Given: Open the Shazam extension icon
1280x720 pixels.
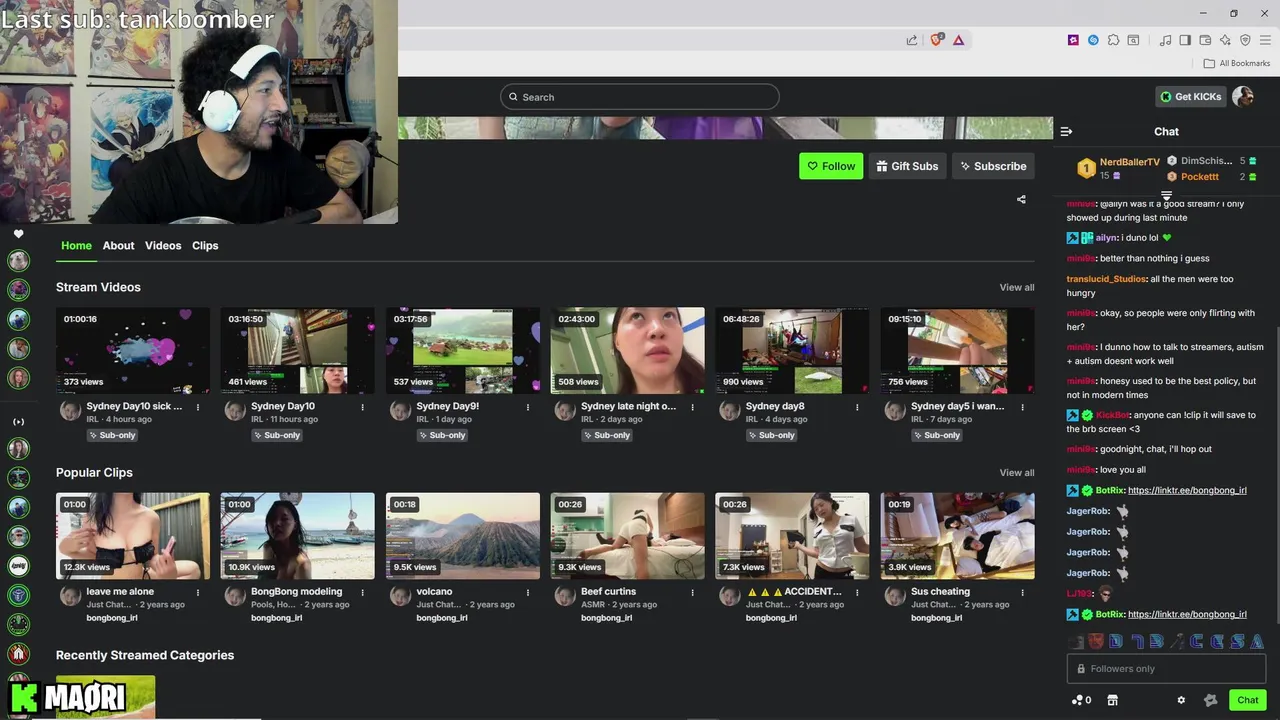Looking at the screenshot, I should 1093,40.
